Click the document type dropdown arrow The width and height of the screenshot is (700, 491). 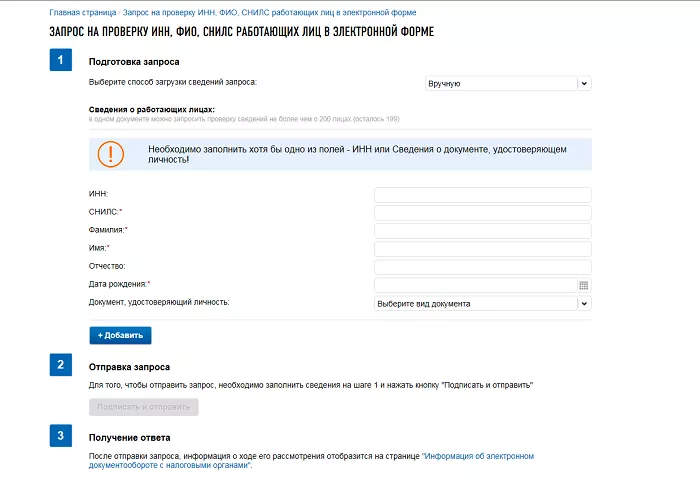click(x=584, y=303)
